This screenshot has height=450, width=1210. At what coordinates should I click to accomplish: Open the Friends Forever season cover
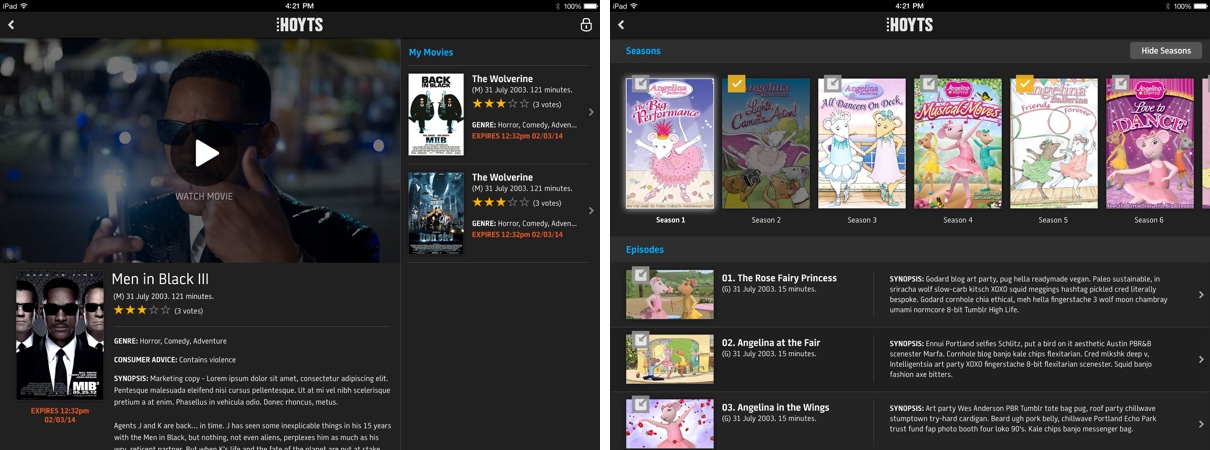[1054, 144]
